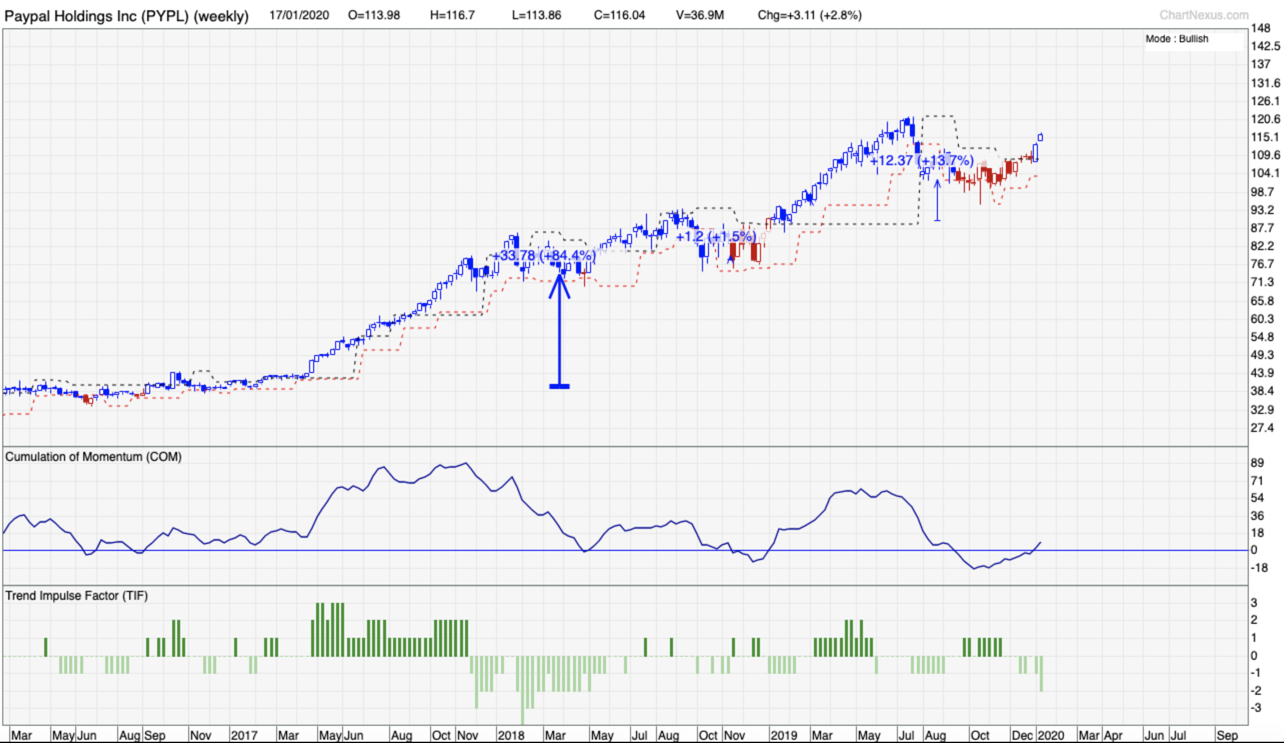Click the 27.4 price axis label
1284x743 pixels.
point(1263,428)
